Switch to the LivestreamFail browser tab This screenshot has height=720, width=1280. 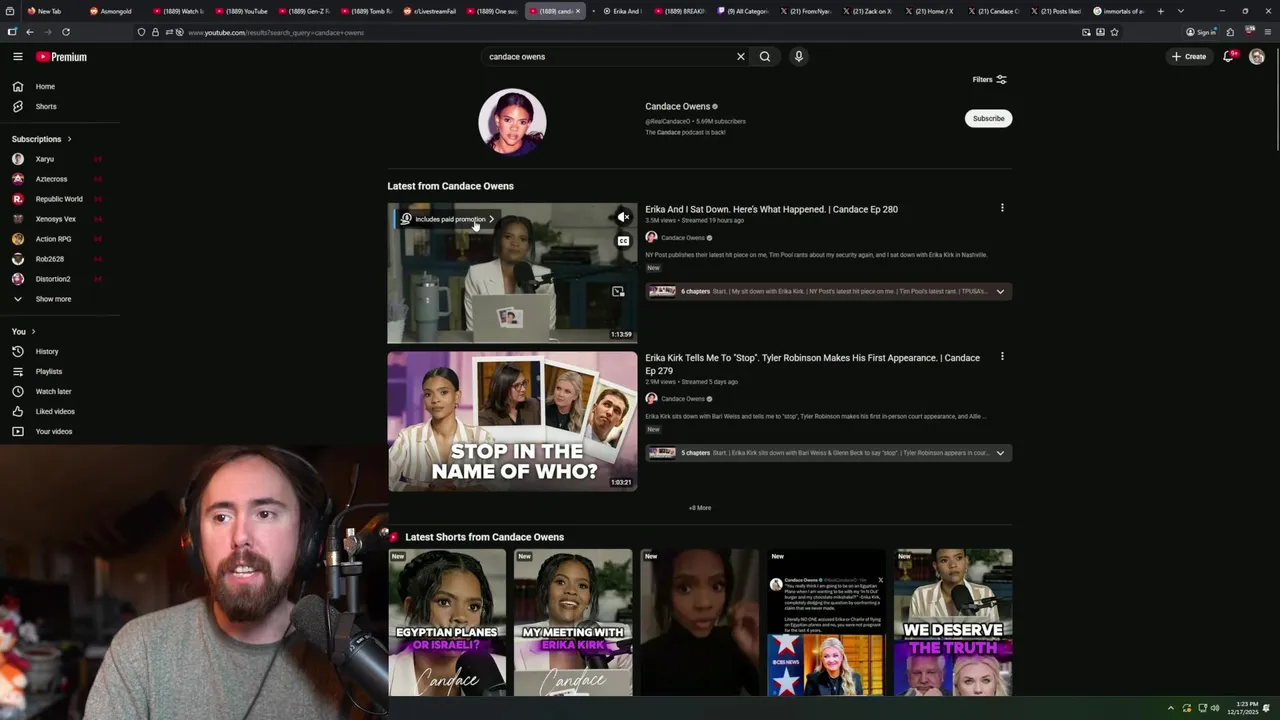point(430,11)
